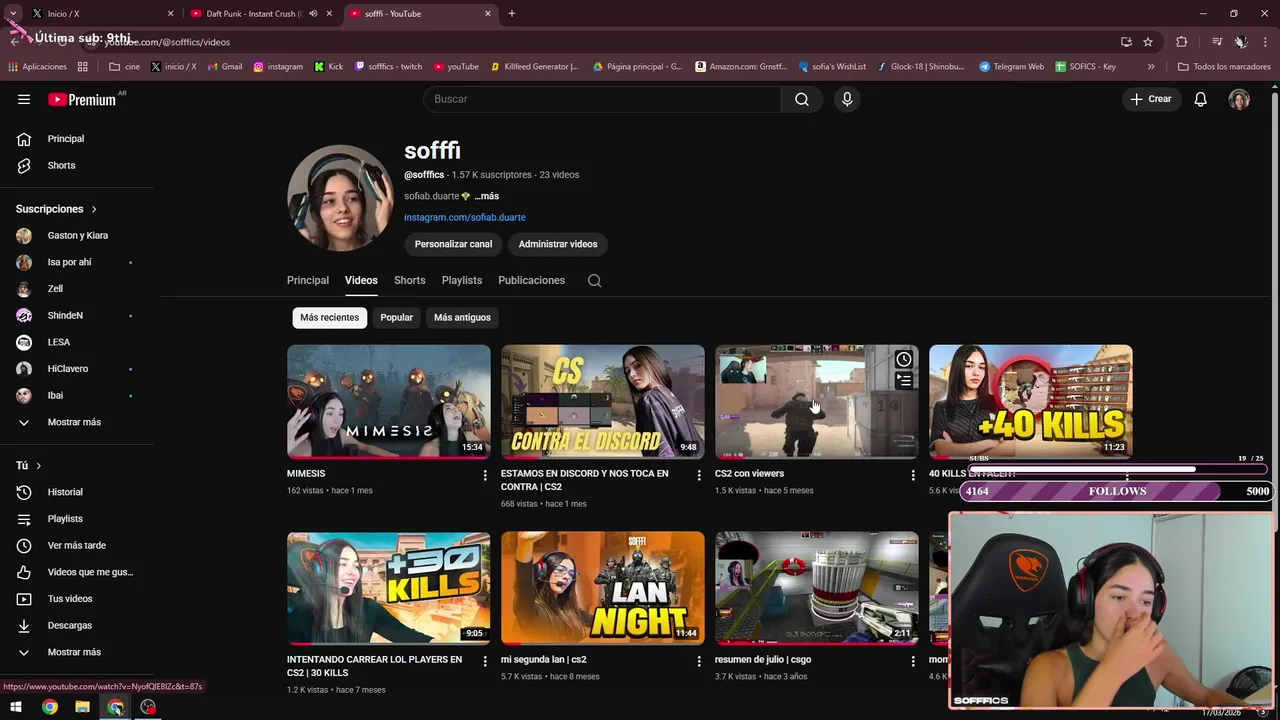Mute the Daft Punk tab audio
The image size is (1280, 720).
tap(314, 14)
